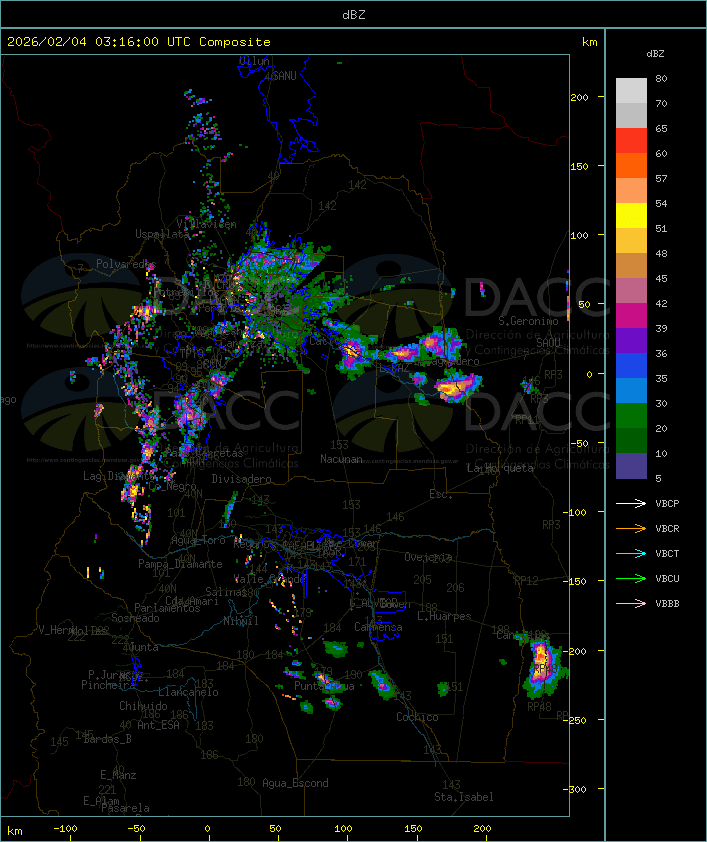Screen dimensions: 707x842
Task: Click the Nacunan map label
Action: click(x=341, y=459)
